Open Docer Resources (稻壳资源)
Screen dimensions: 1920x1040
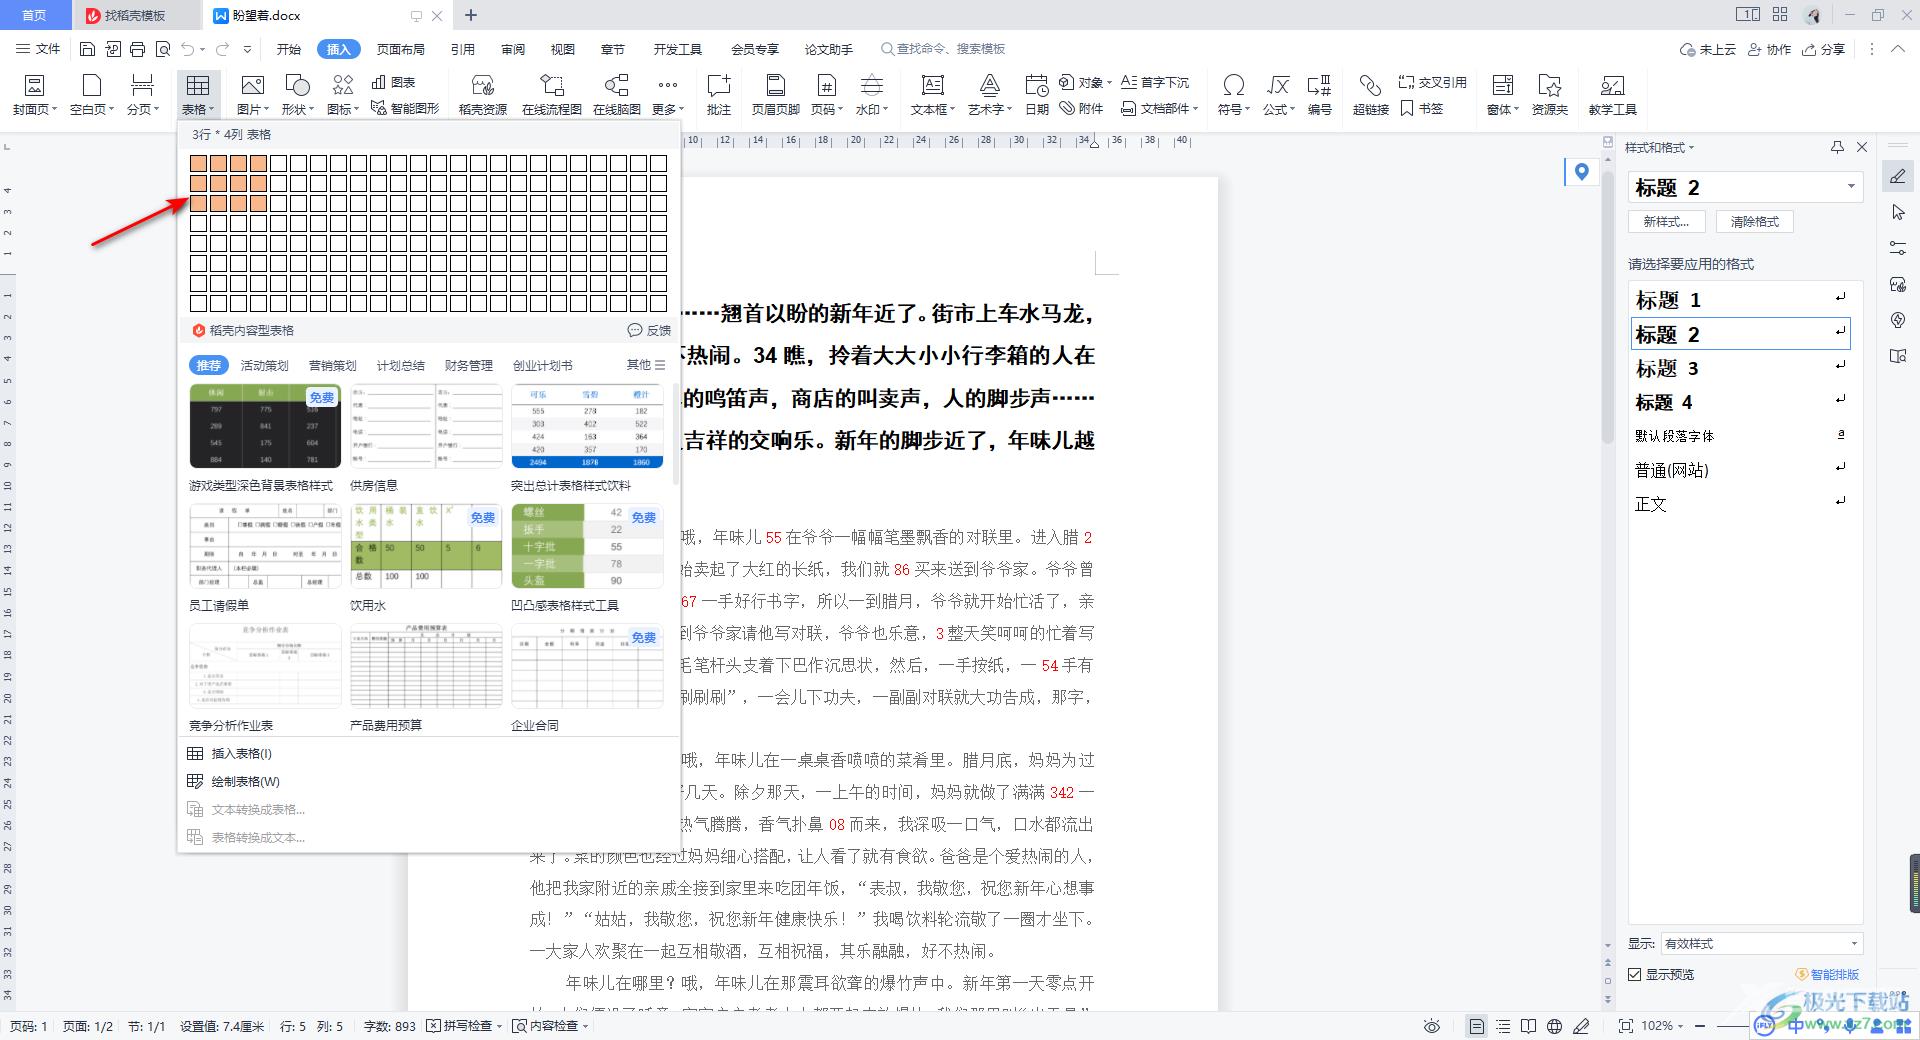tap(483, 94)
